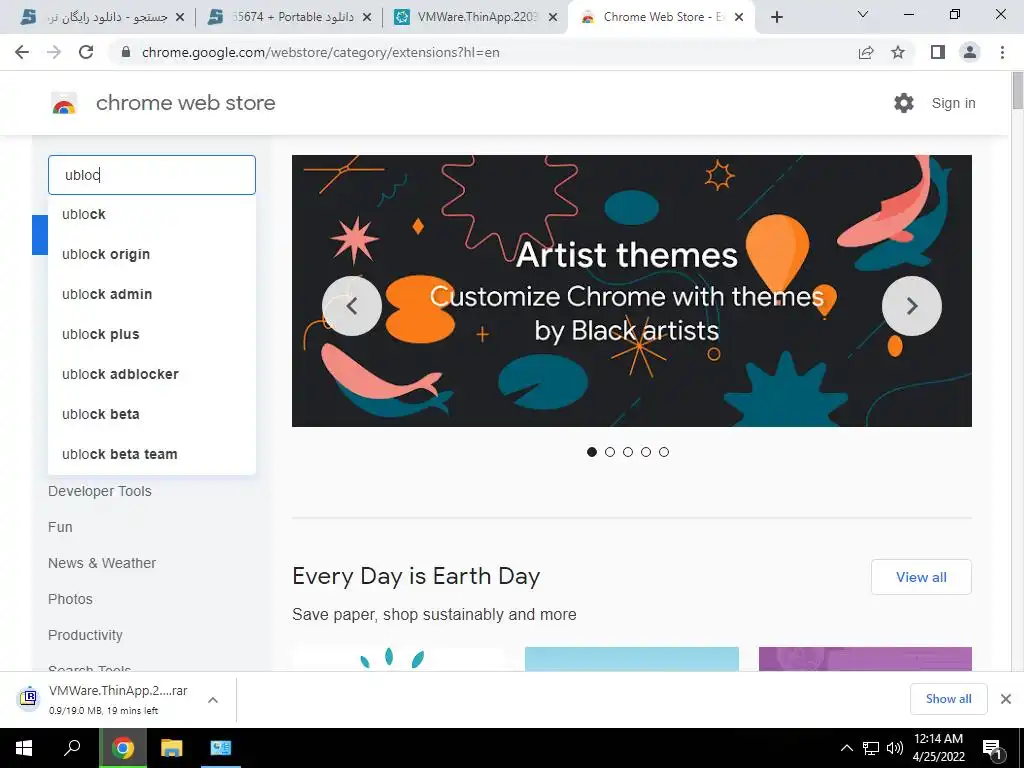
Task: Reload the current page
Action: [86, 52]
